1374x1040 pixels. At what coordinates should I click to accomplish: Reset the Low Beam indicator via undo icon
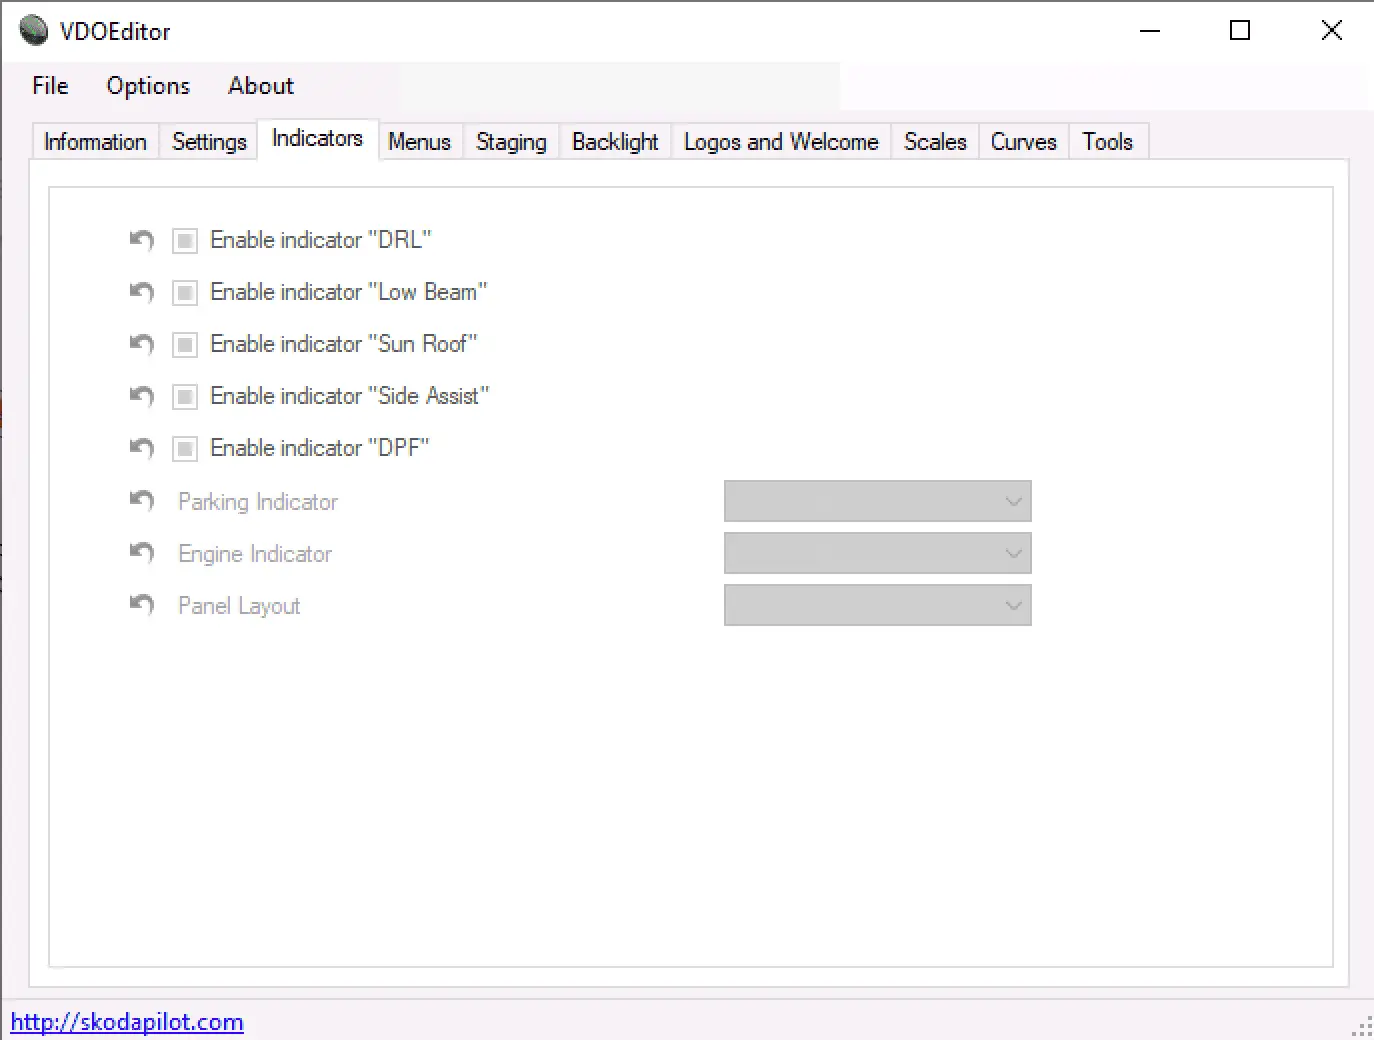click(142, 292)
